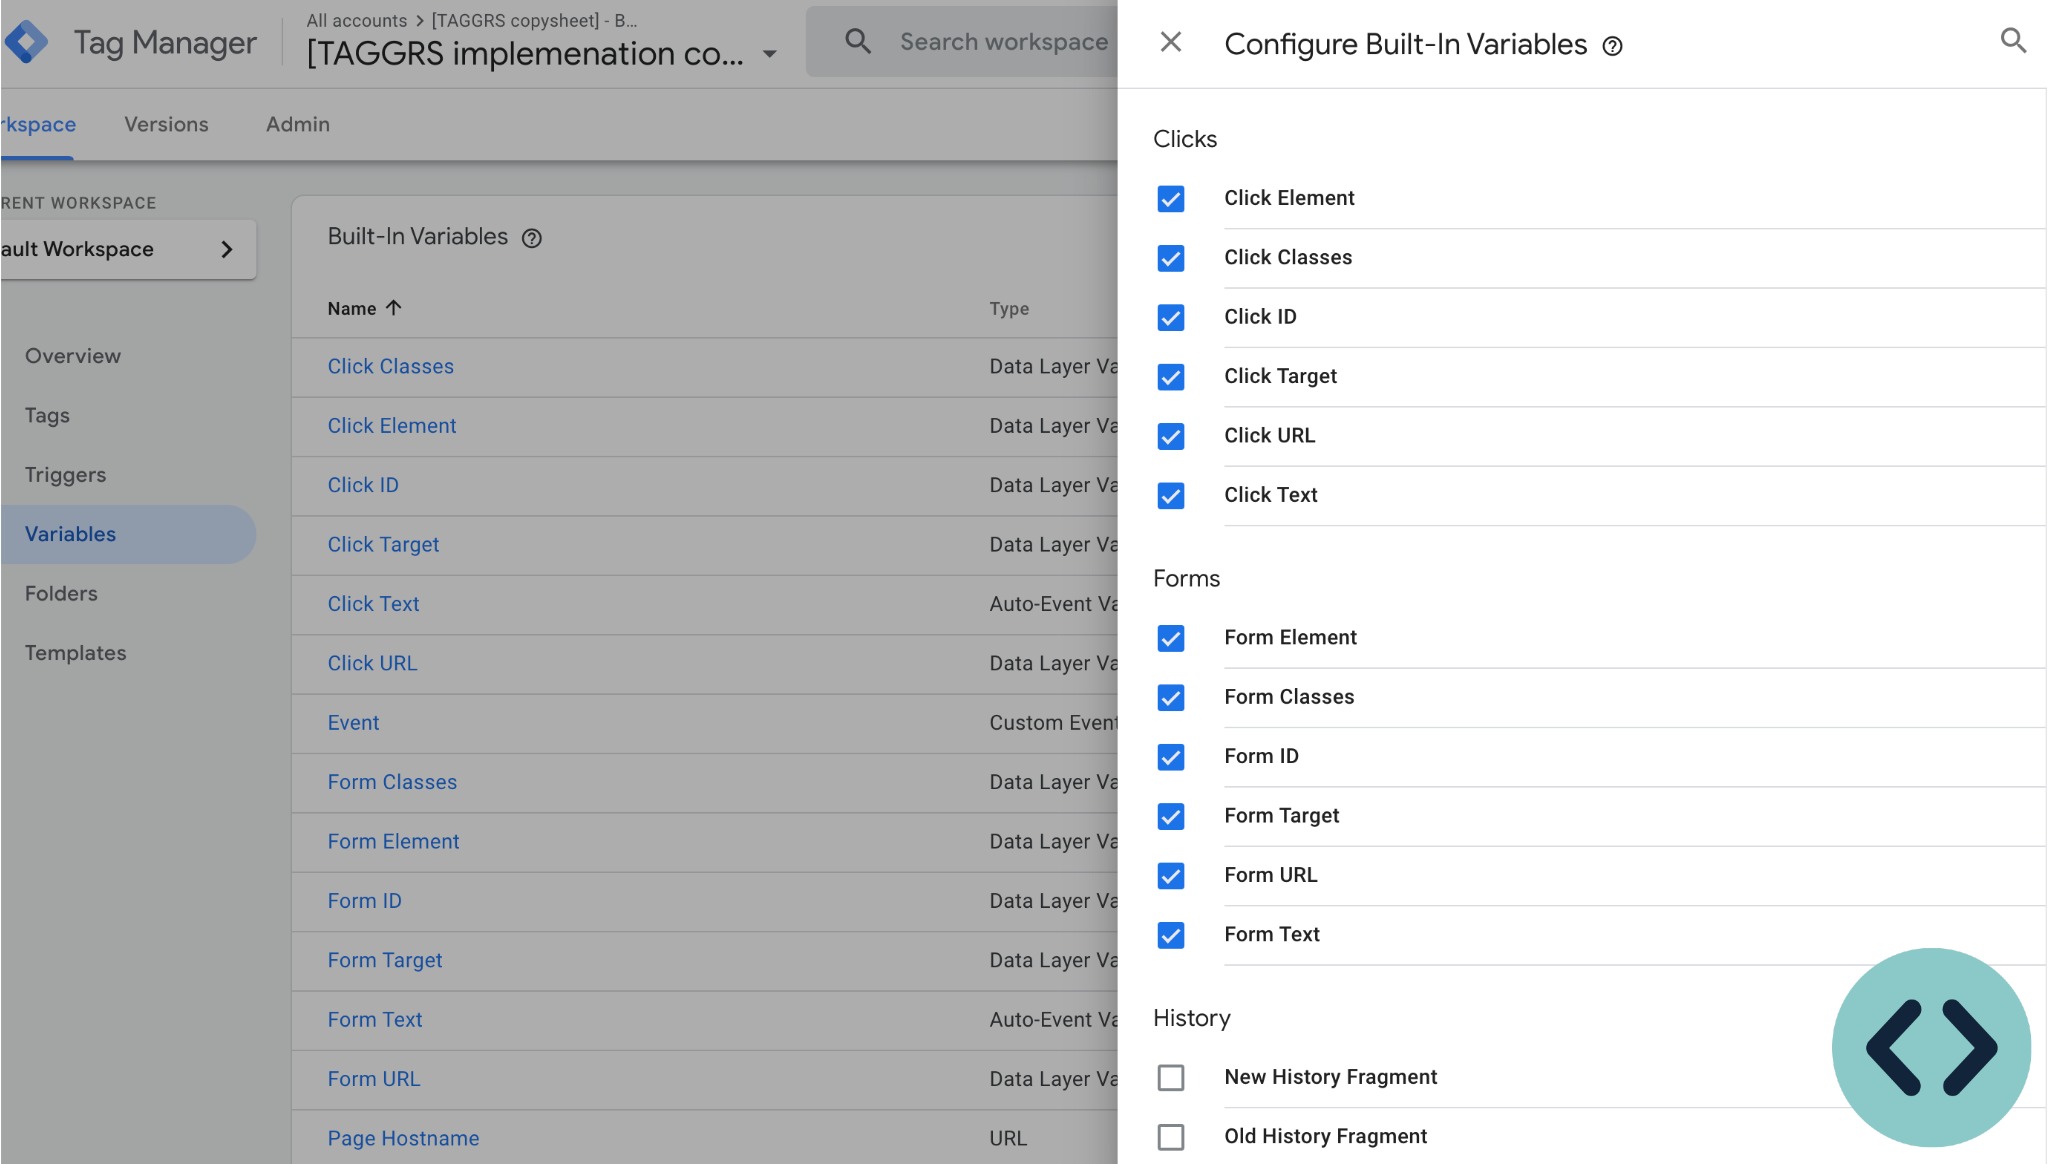Screen dimensions: 2048x1164
Task: Open Triggers in the sidebar
Action: 65,474
